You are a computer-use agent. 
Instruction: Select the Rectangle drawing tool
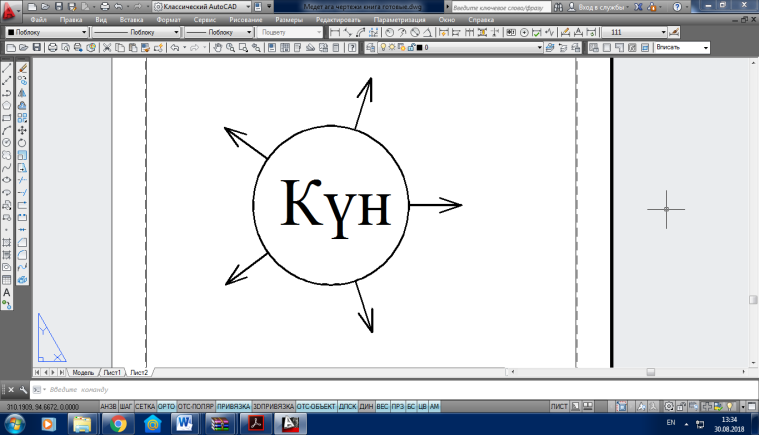7,118
